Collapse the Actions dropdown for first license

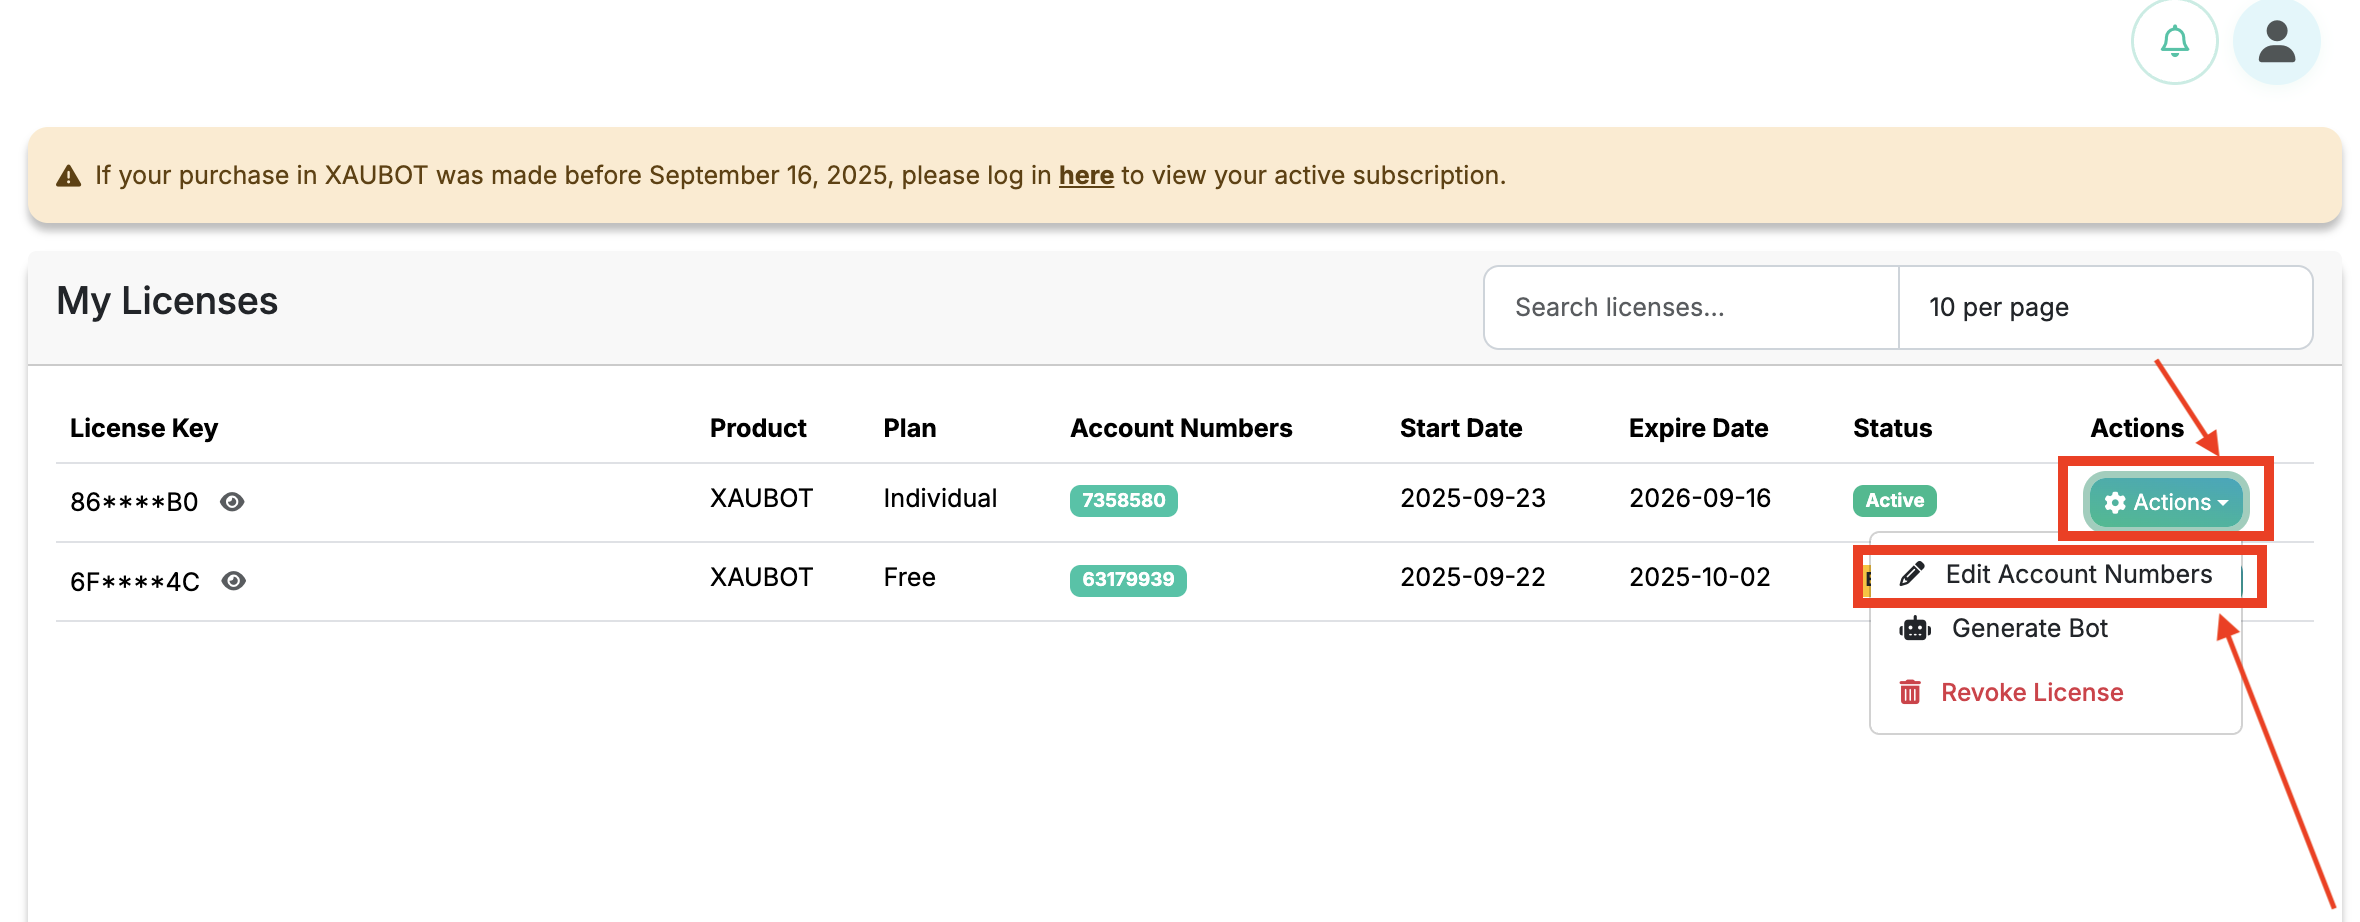pos(2166,502)
